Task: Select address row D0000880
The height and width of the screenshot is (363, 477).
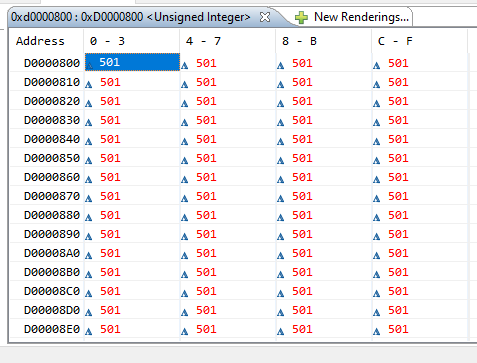Action: [52, 215]
